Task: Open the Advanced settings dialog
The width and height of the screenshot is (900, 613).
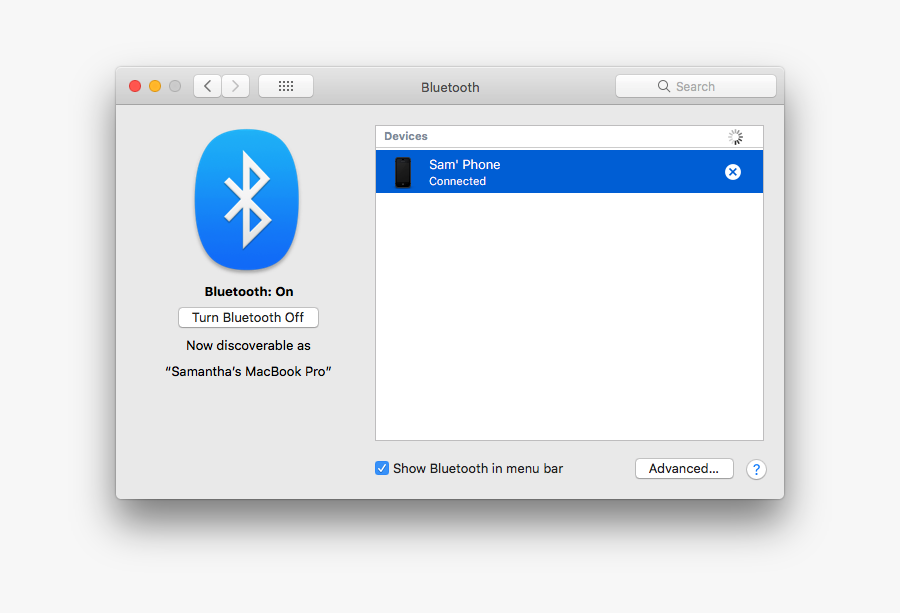Action: 684,468
